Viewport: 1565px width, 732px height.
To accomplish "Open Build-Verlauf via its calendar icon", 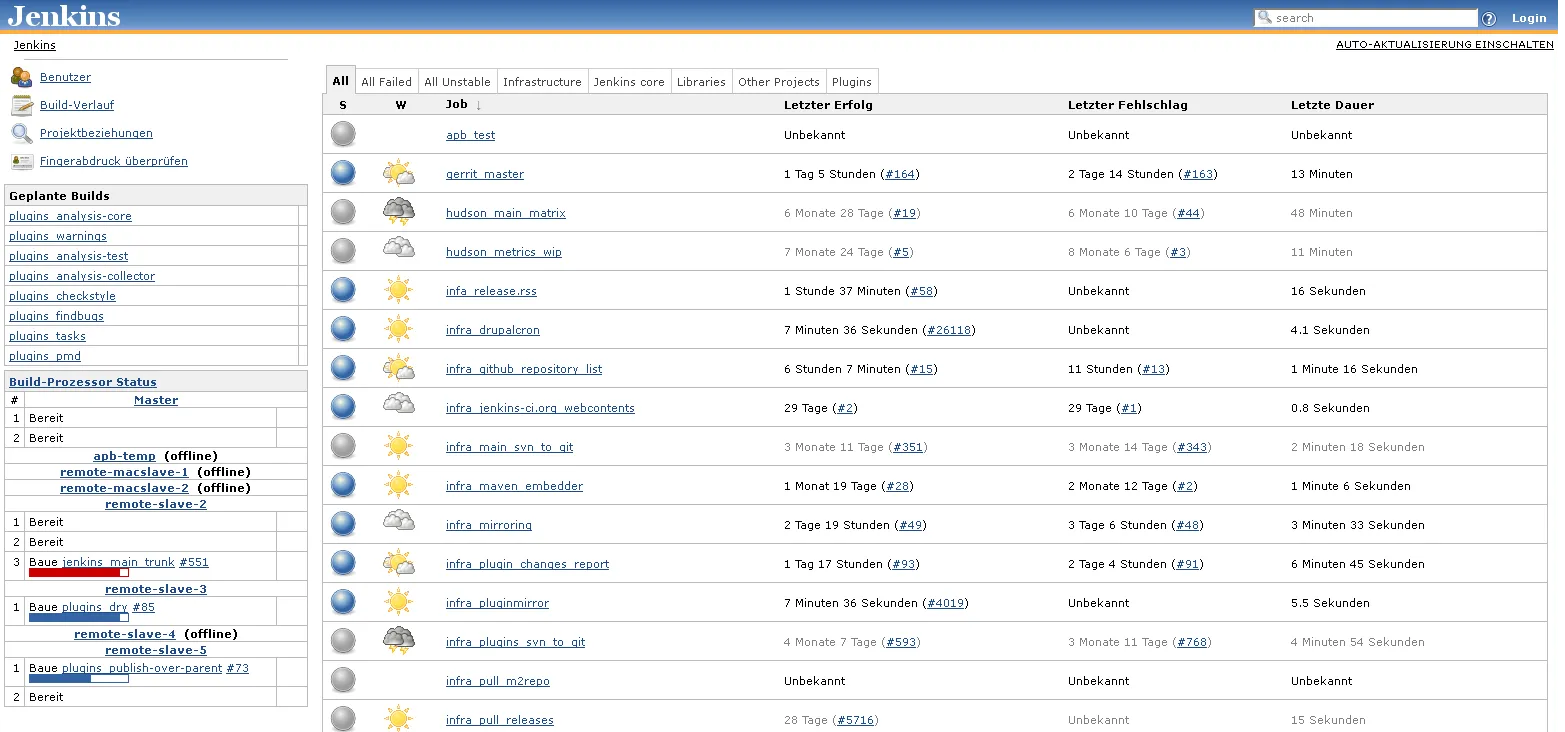I will coord(21,104).
